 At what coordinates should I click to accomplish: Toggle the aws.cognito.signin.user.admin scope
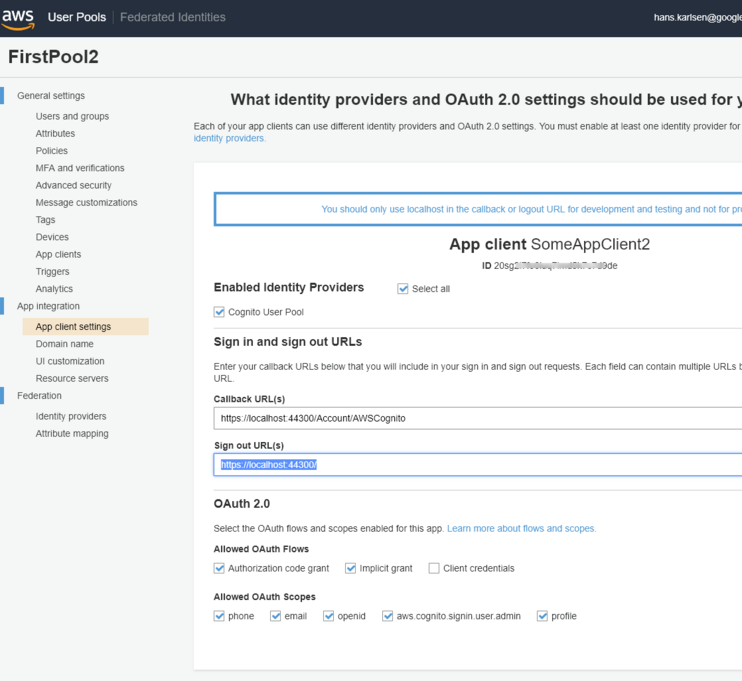388,616
